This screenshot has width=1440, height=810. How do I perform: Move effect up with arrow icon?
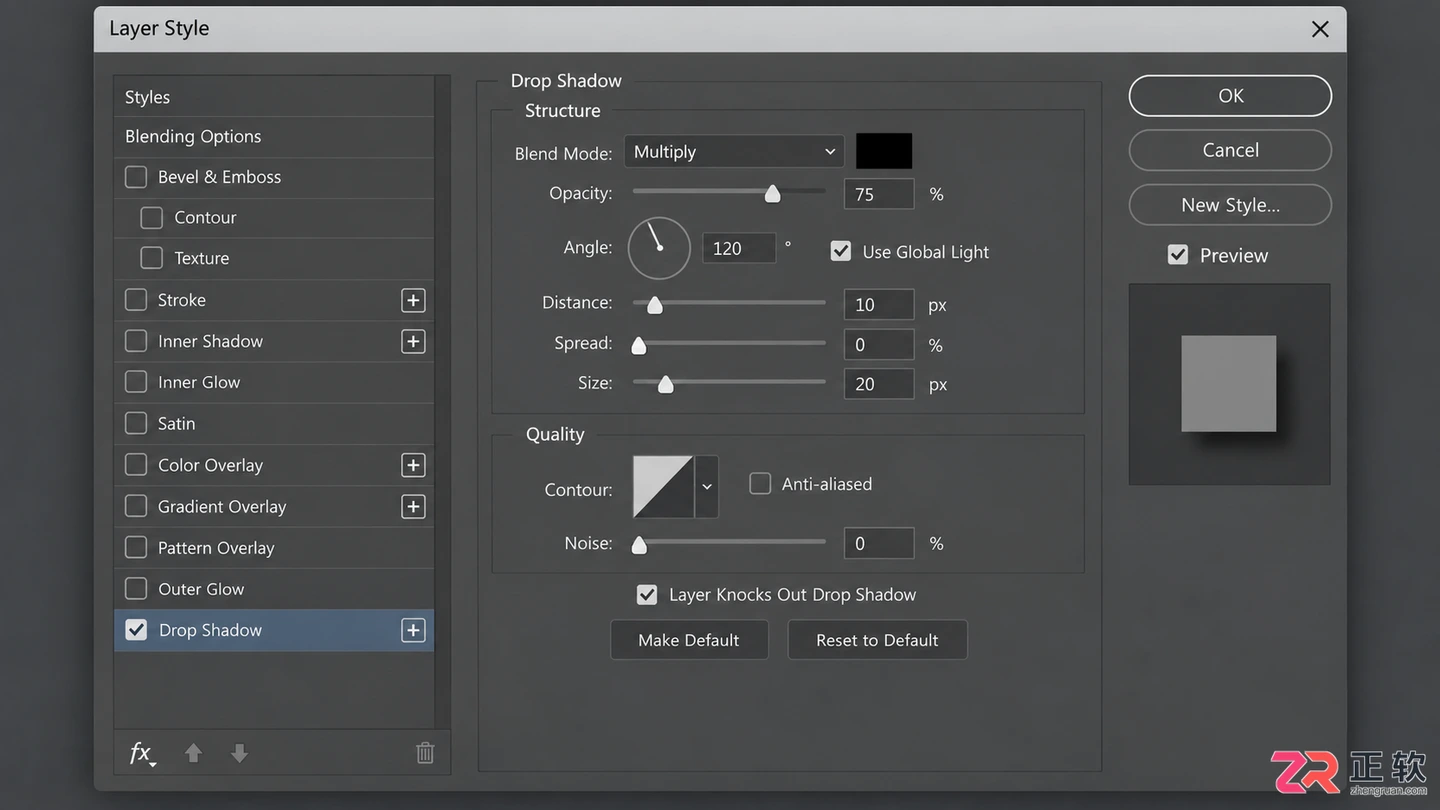pos(193,753)
